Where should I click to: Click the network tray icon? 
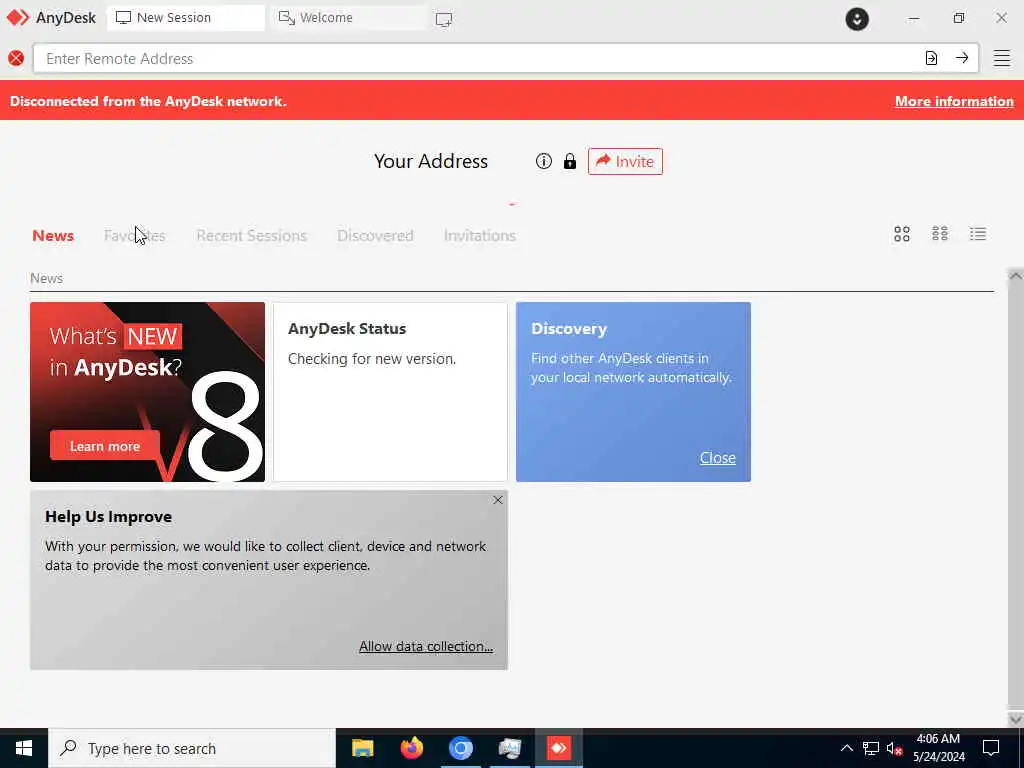pyautogui.click(x=871, y=748)
